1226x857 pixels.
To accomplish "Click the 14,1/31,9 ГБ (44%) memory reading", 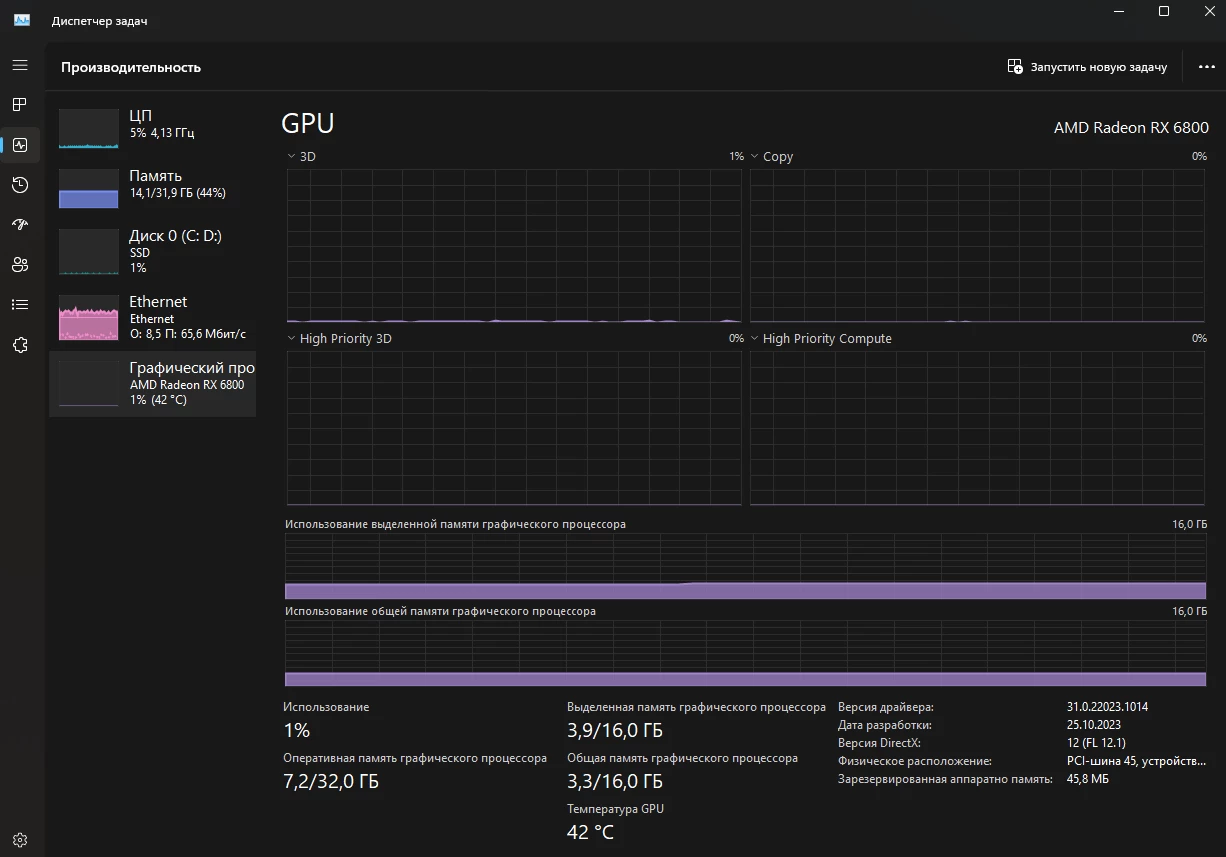I will (178, 193).
